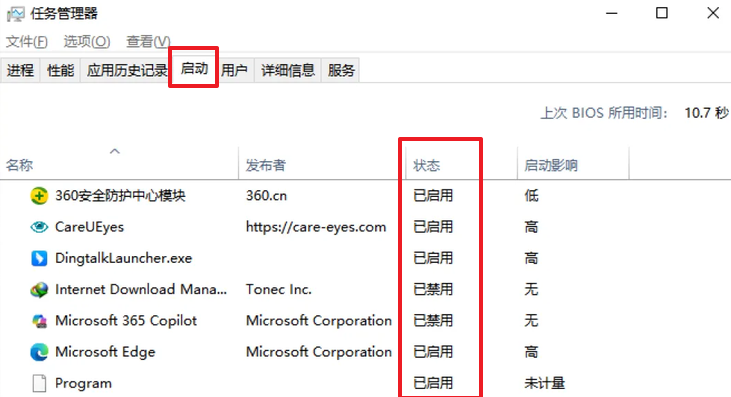
Task: Click 无 impact for Microsoft 365 Copilot
Action: click(x=531, y=321)
